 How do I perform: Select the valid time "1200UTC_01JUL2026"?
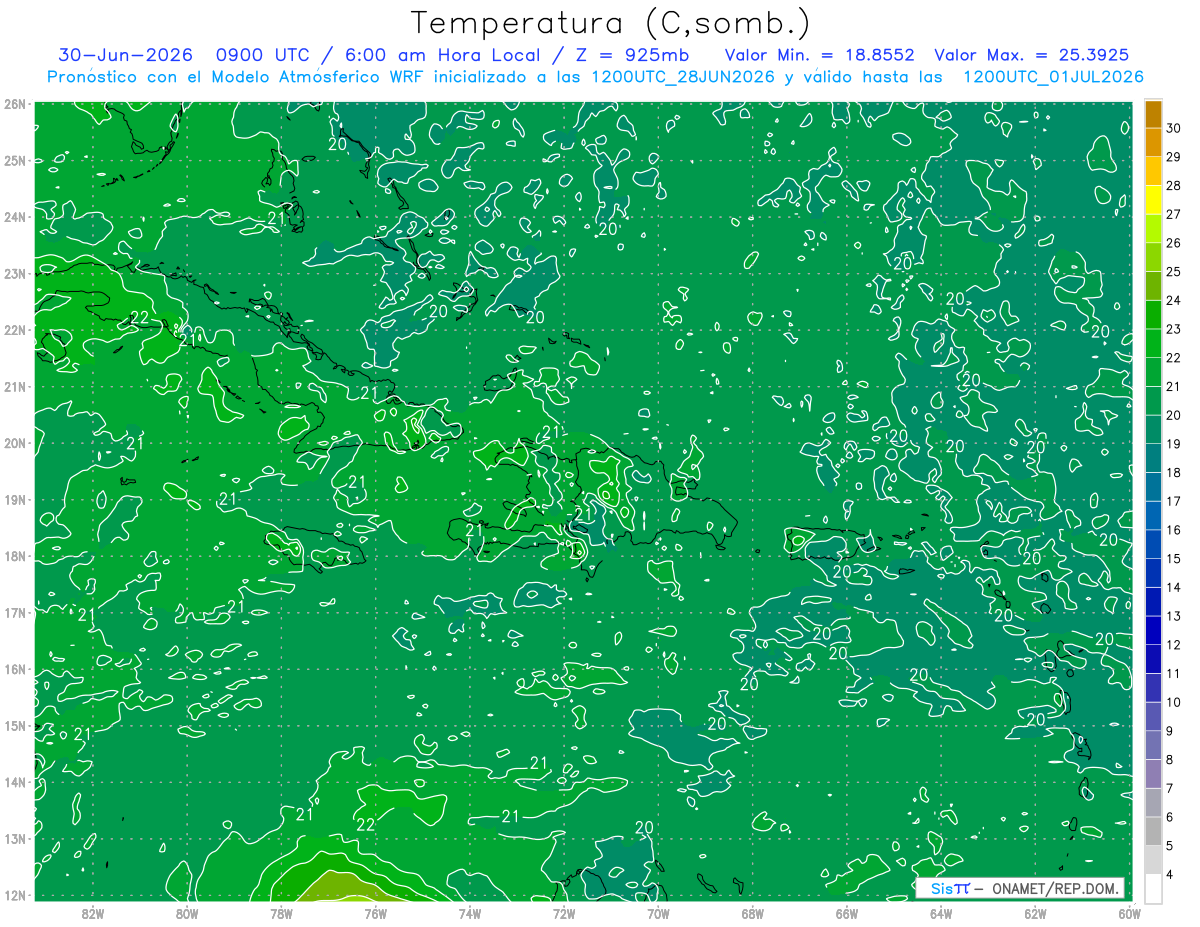click(1053, 77)
